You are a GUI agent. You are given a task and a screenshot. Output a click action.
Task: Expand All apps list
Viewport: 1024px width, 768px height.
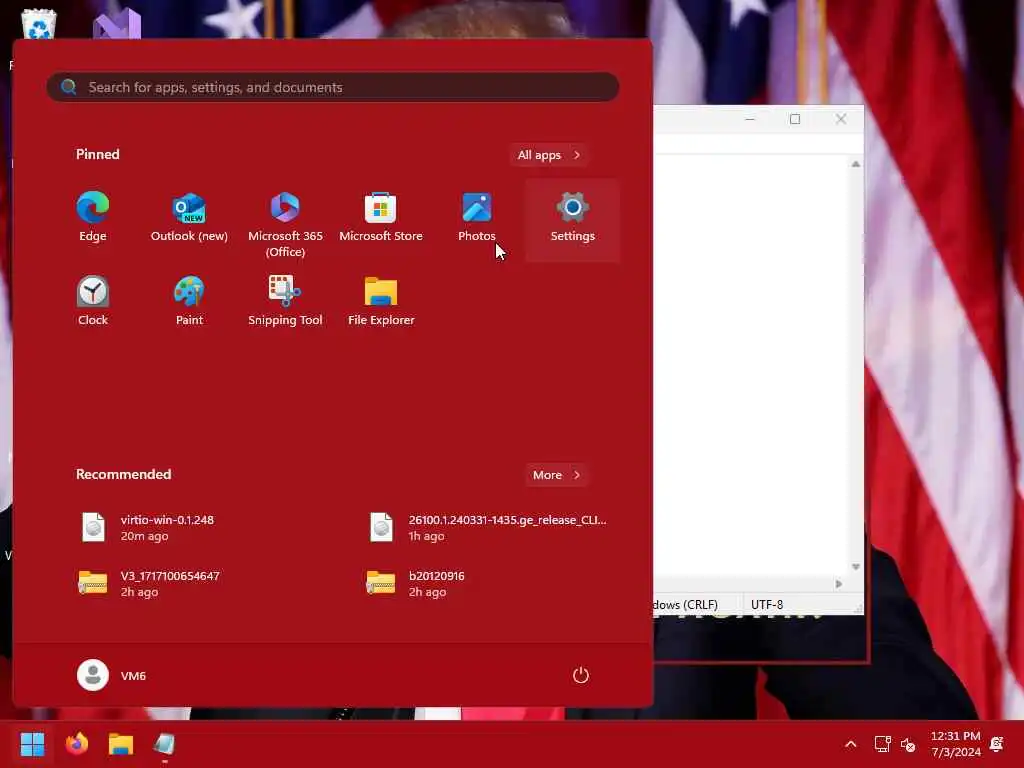549,155
